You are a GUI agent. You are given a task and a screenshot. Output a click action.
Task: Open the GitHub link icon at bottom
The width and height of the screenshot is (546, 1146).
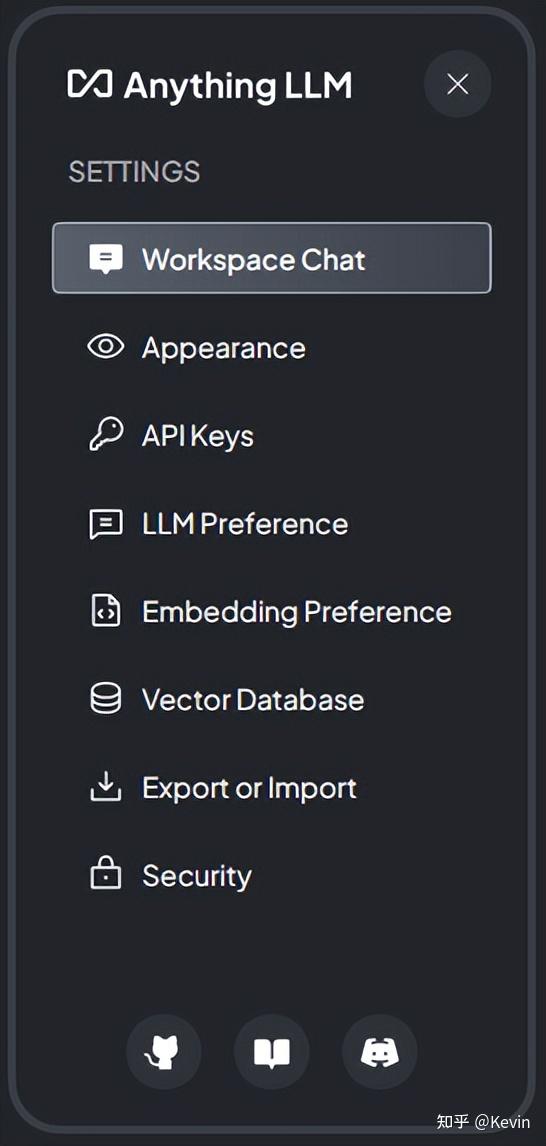coord(163,1052)
